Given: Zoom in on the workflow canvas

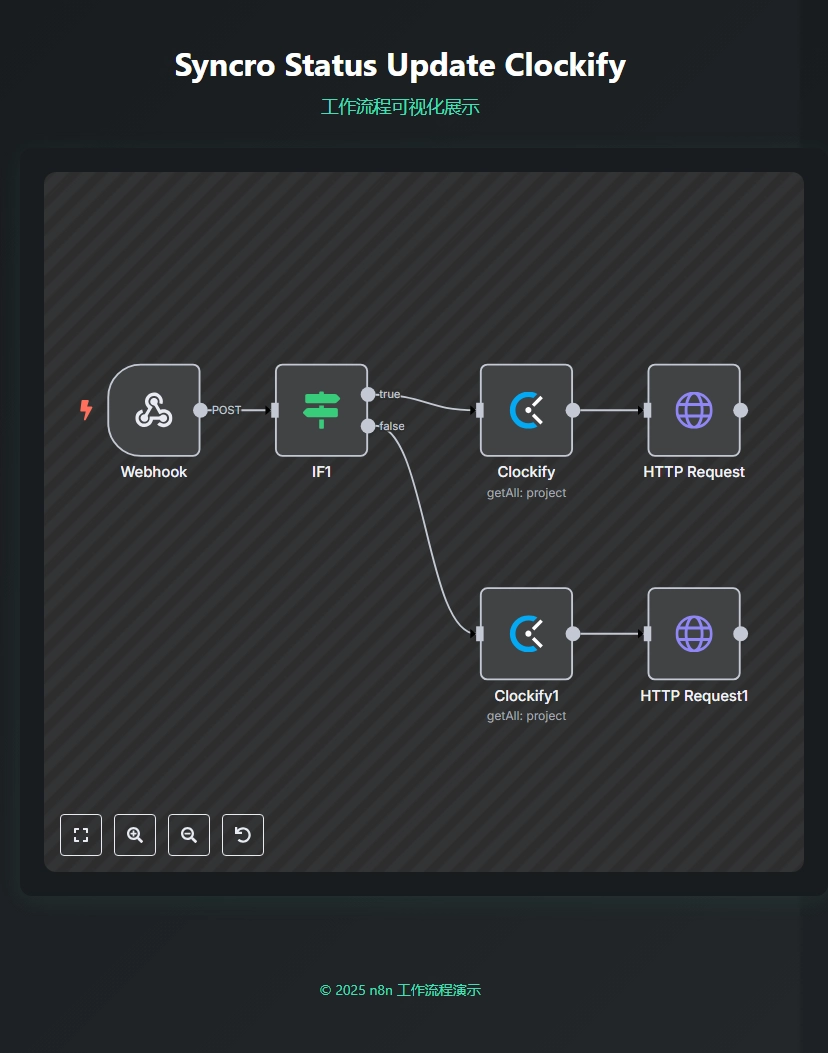Looking at the screenshot, I should (135, 835).
